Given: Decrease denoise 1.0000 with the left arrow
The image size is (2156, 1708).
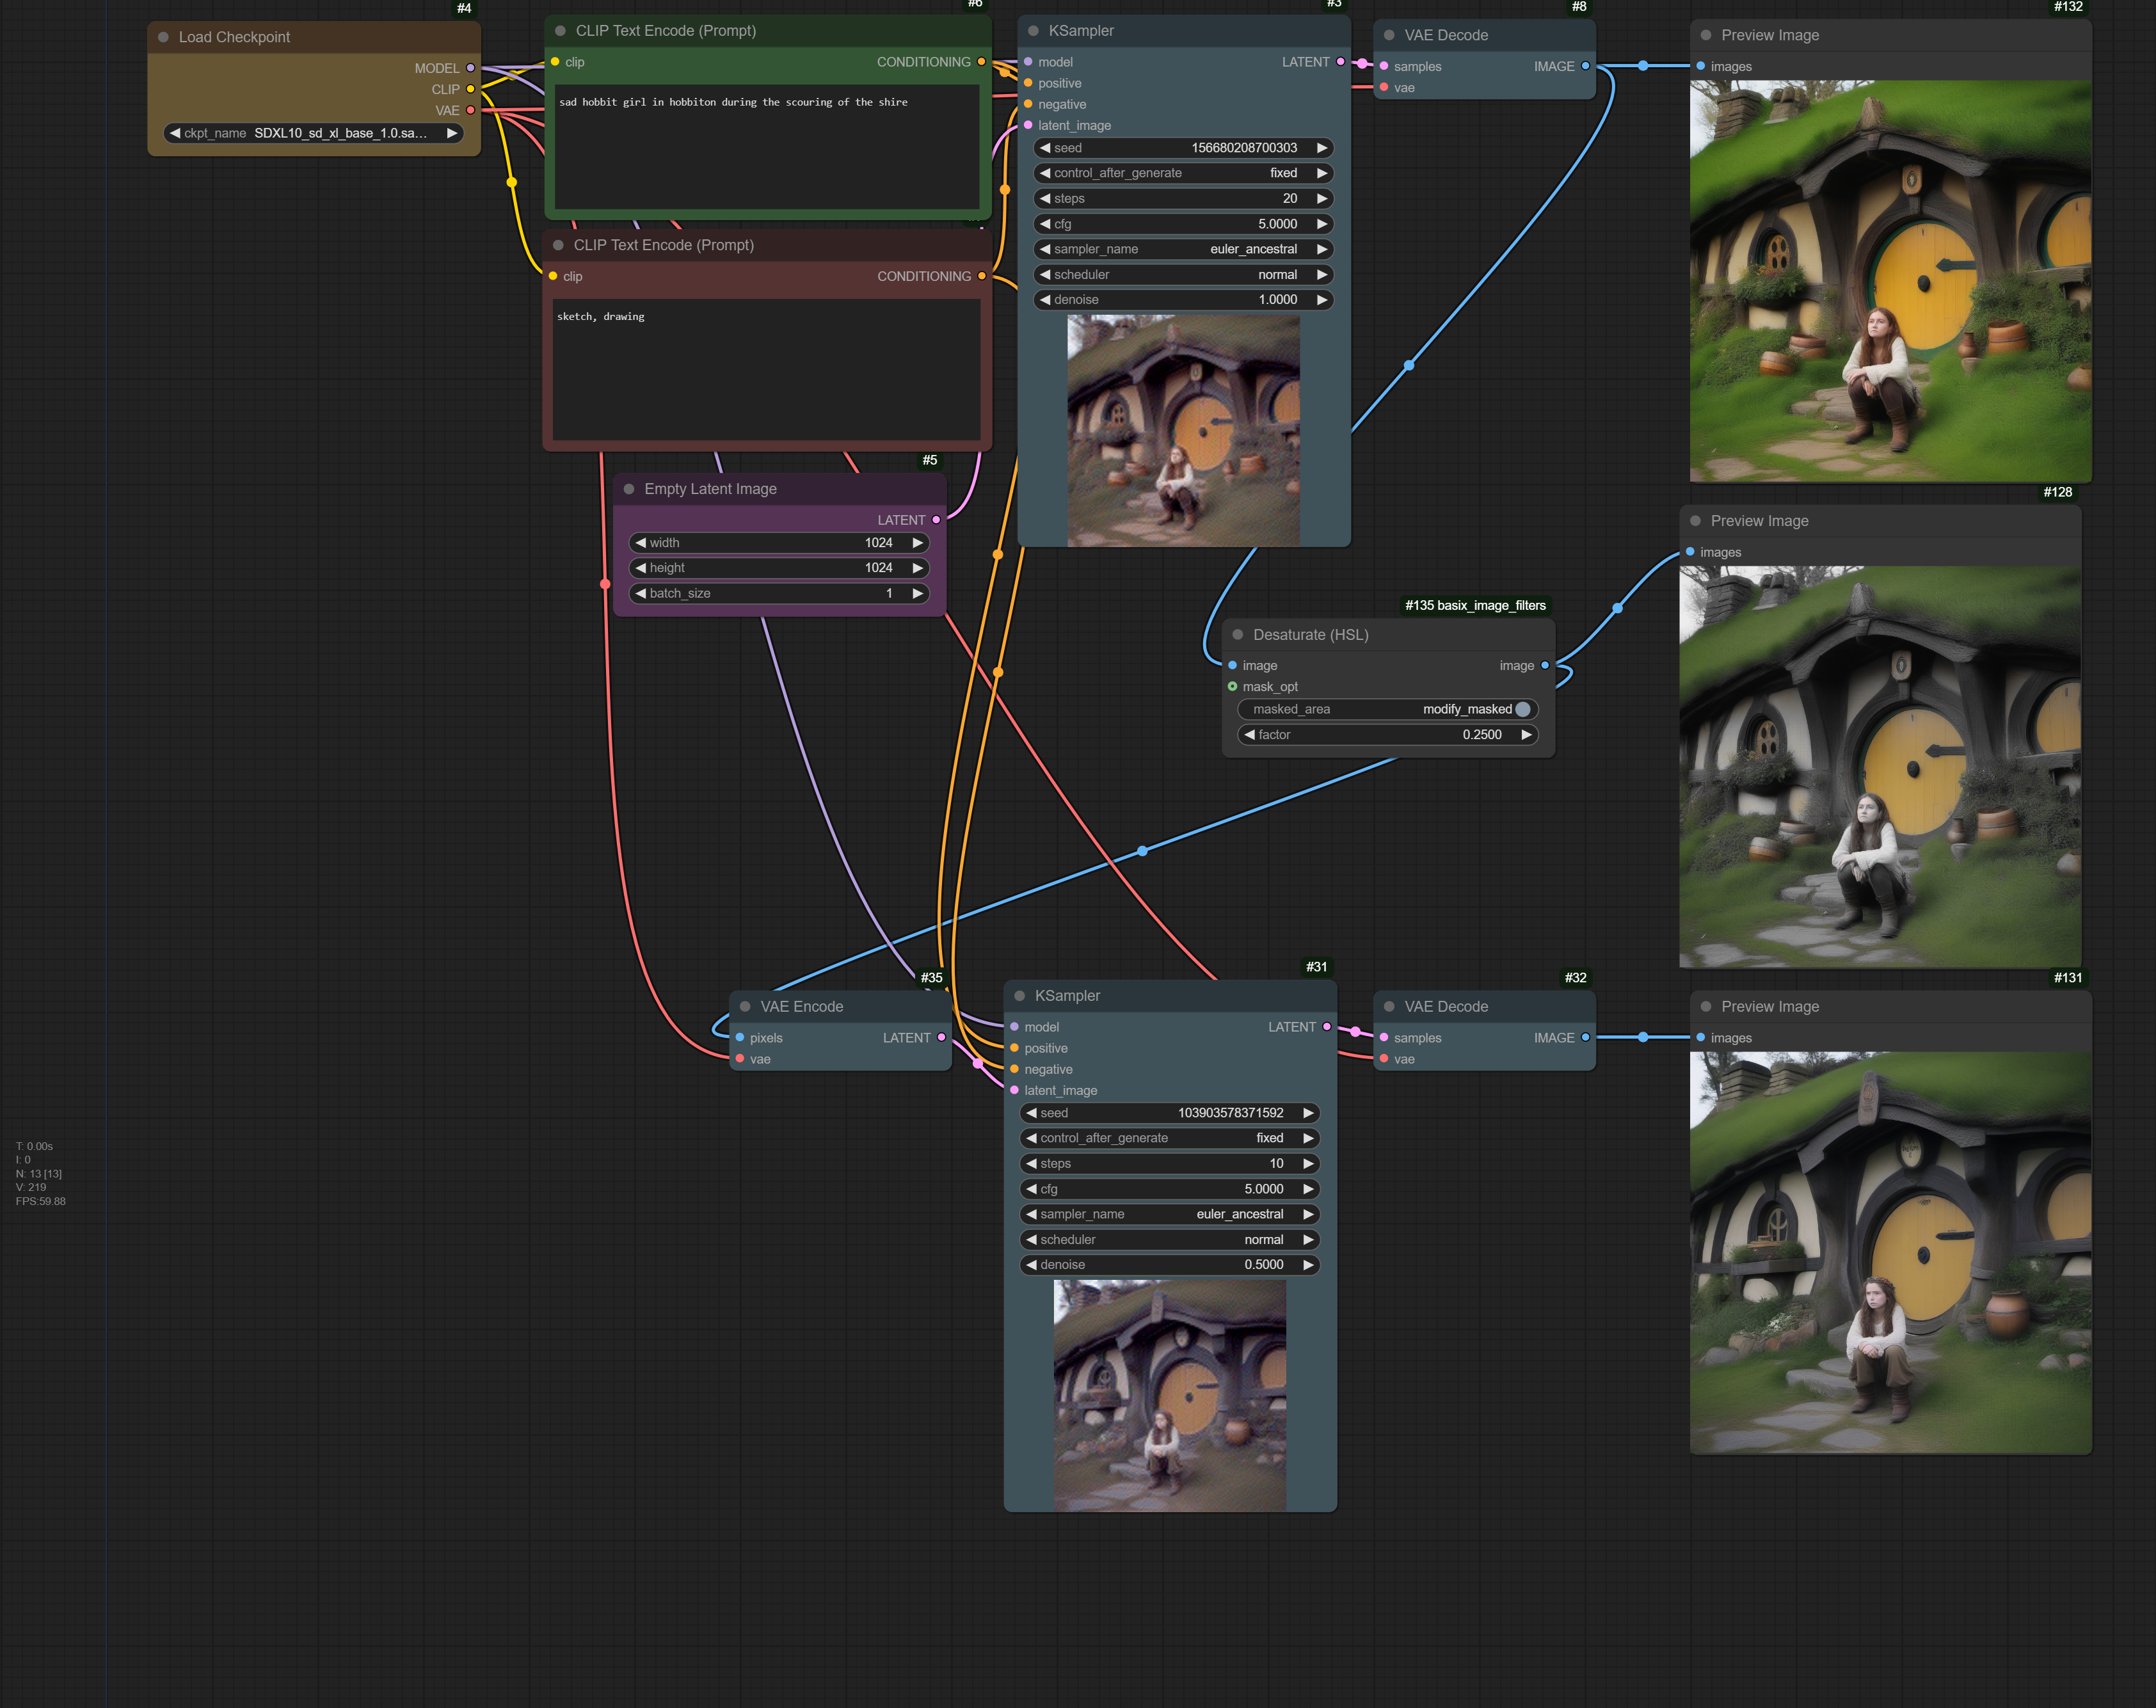Looking at the screenshot, I should click(1045, 299).
